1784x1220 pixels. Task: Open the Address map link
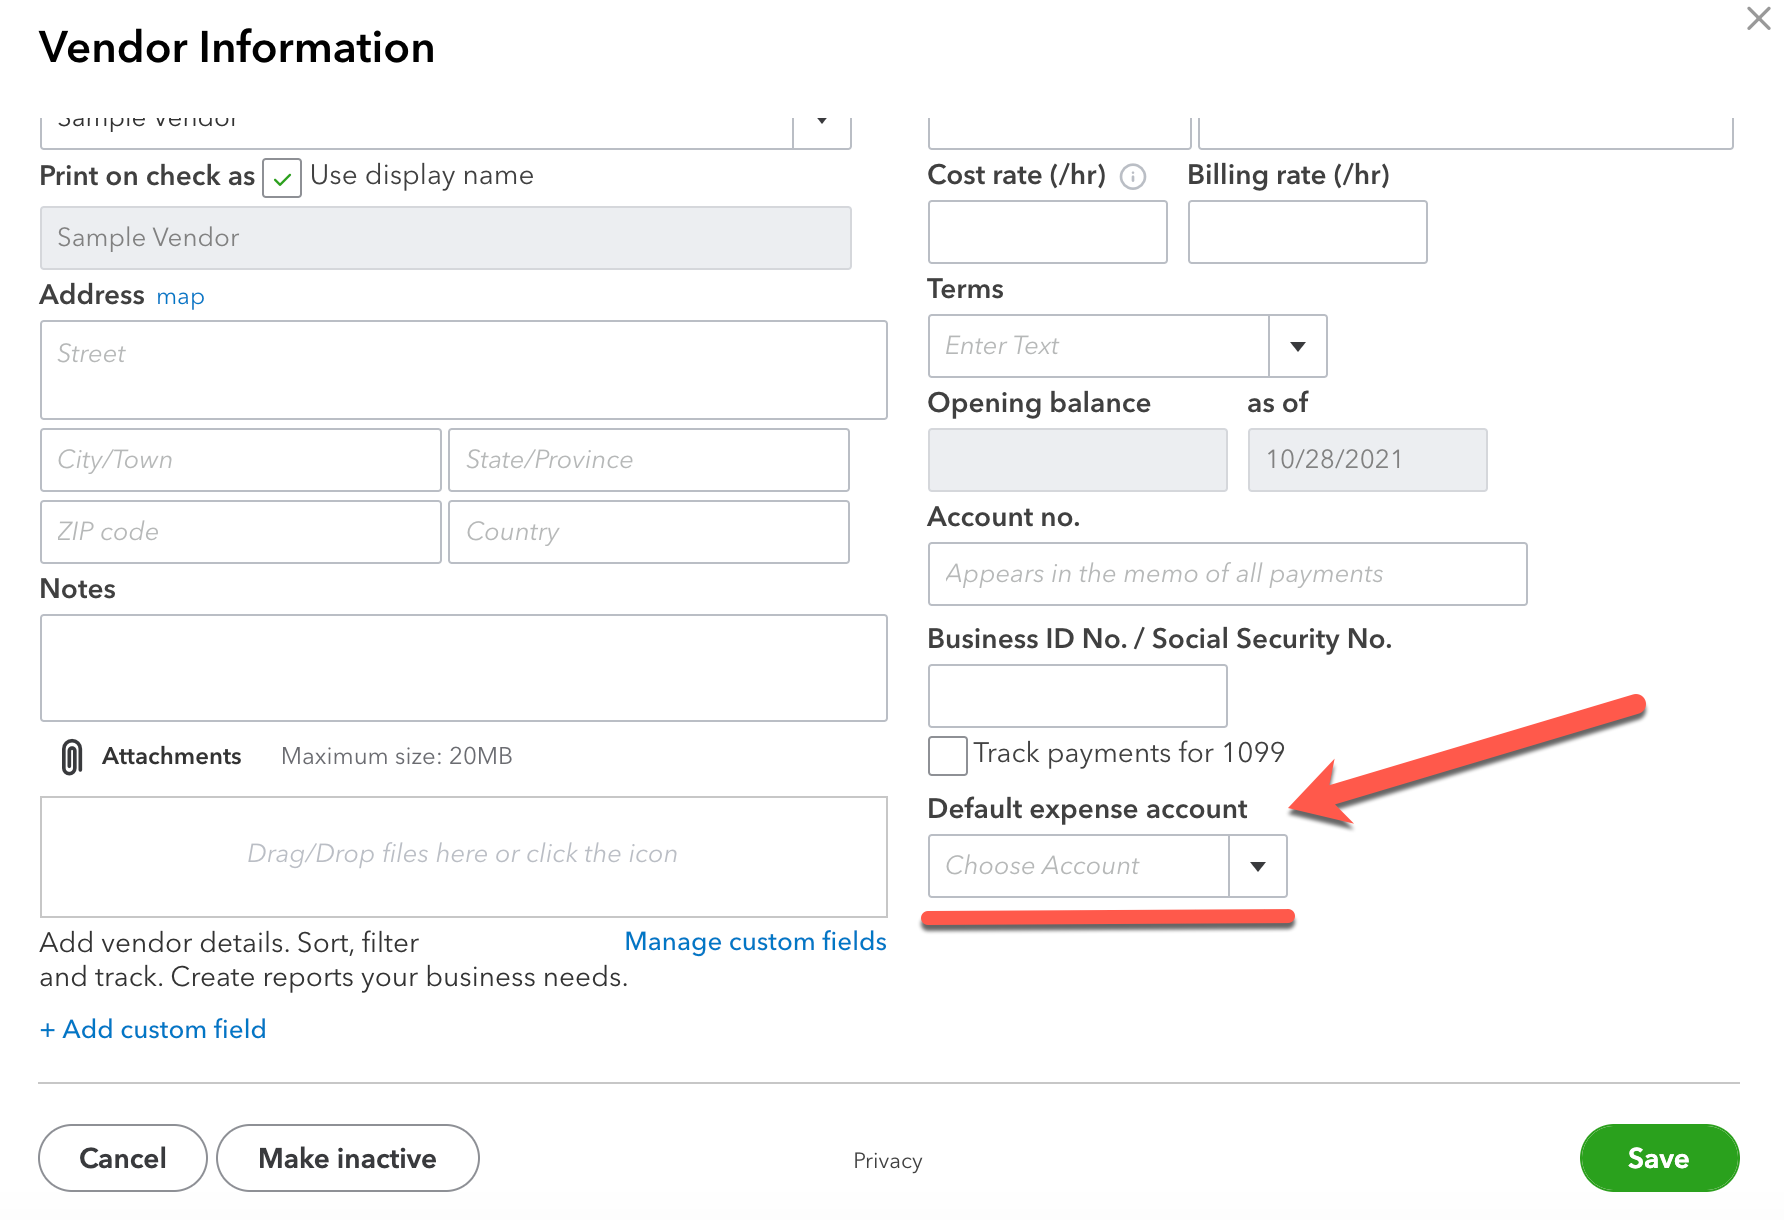coord(180,297)
